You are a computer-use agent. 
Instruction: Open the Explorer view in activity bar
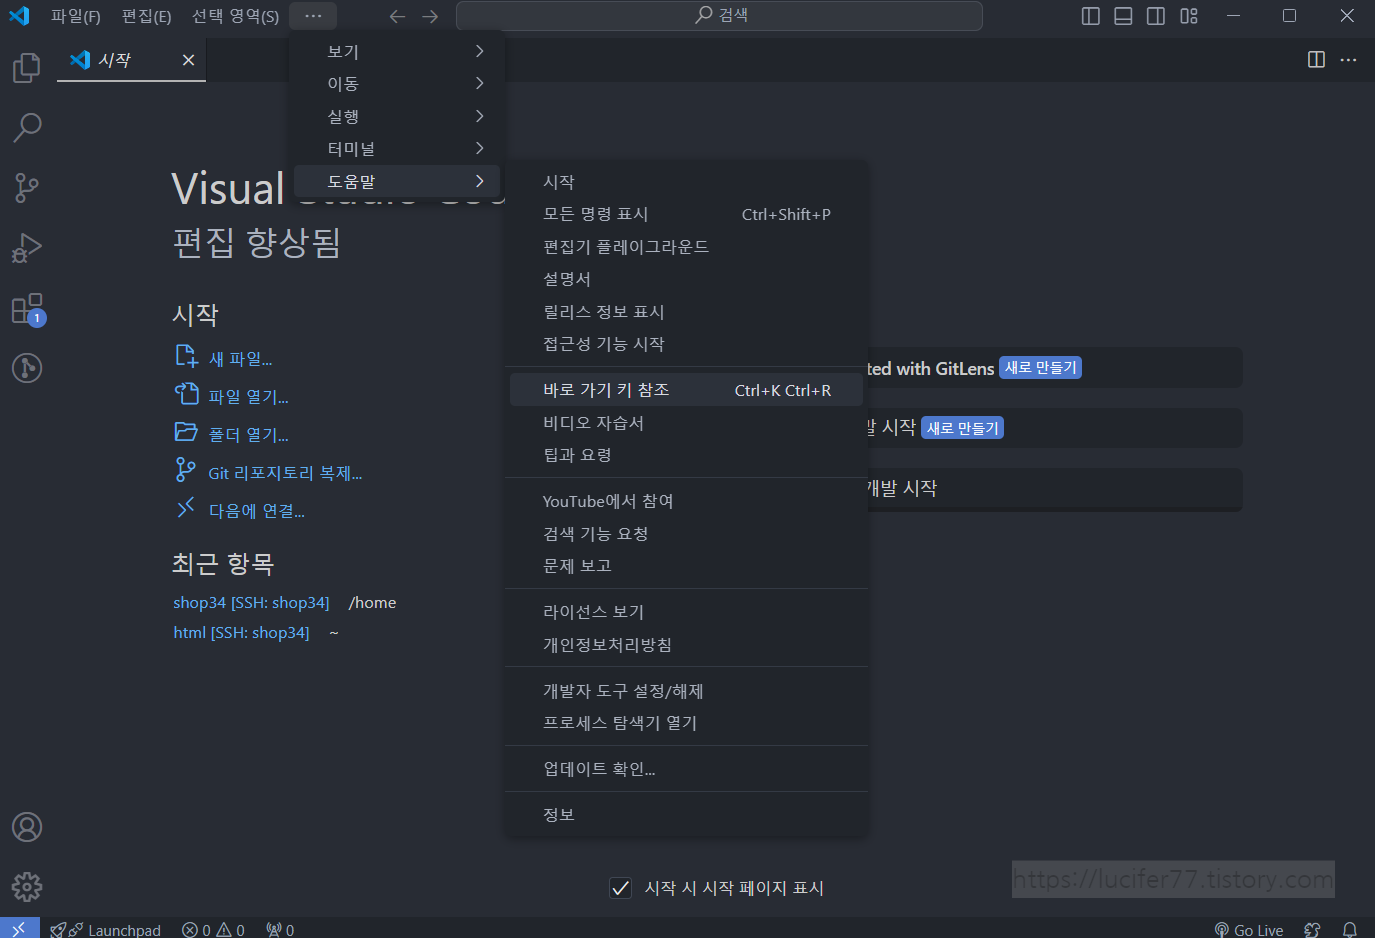tap(27, 68)
